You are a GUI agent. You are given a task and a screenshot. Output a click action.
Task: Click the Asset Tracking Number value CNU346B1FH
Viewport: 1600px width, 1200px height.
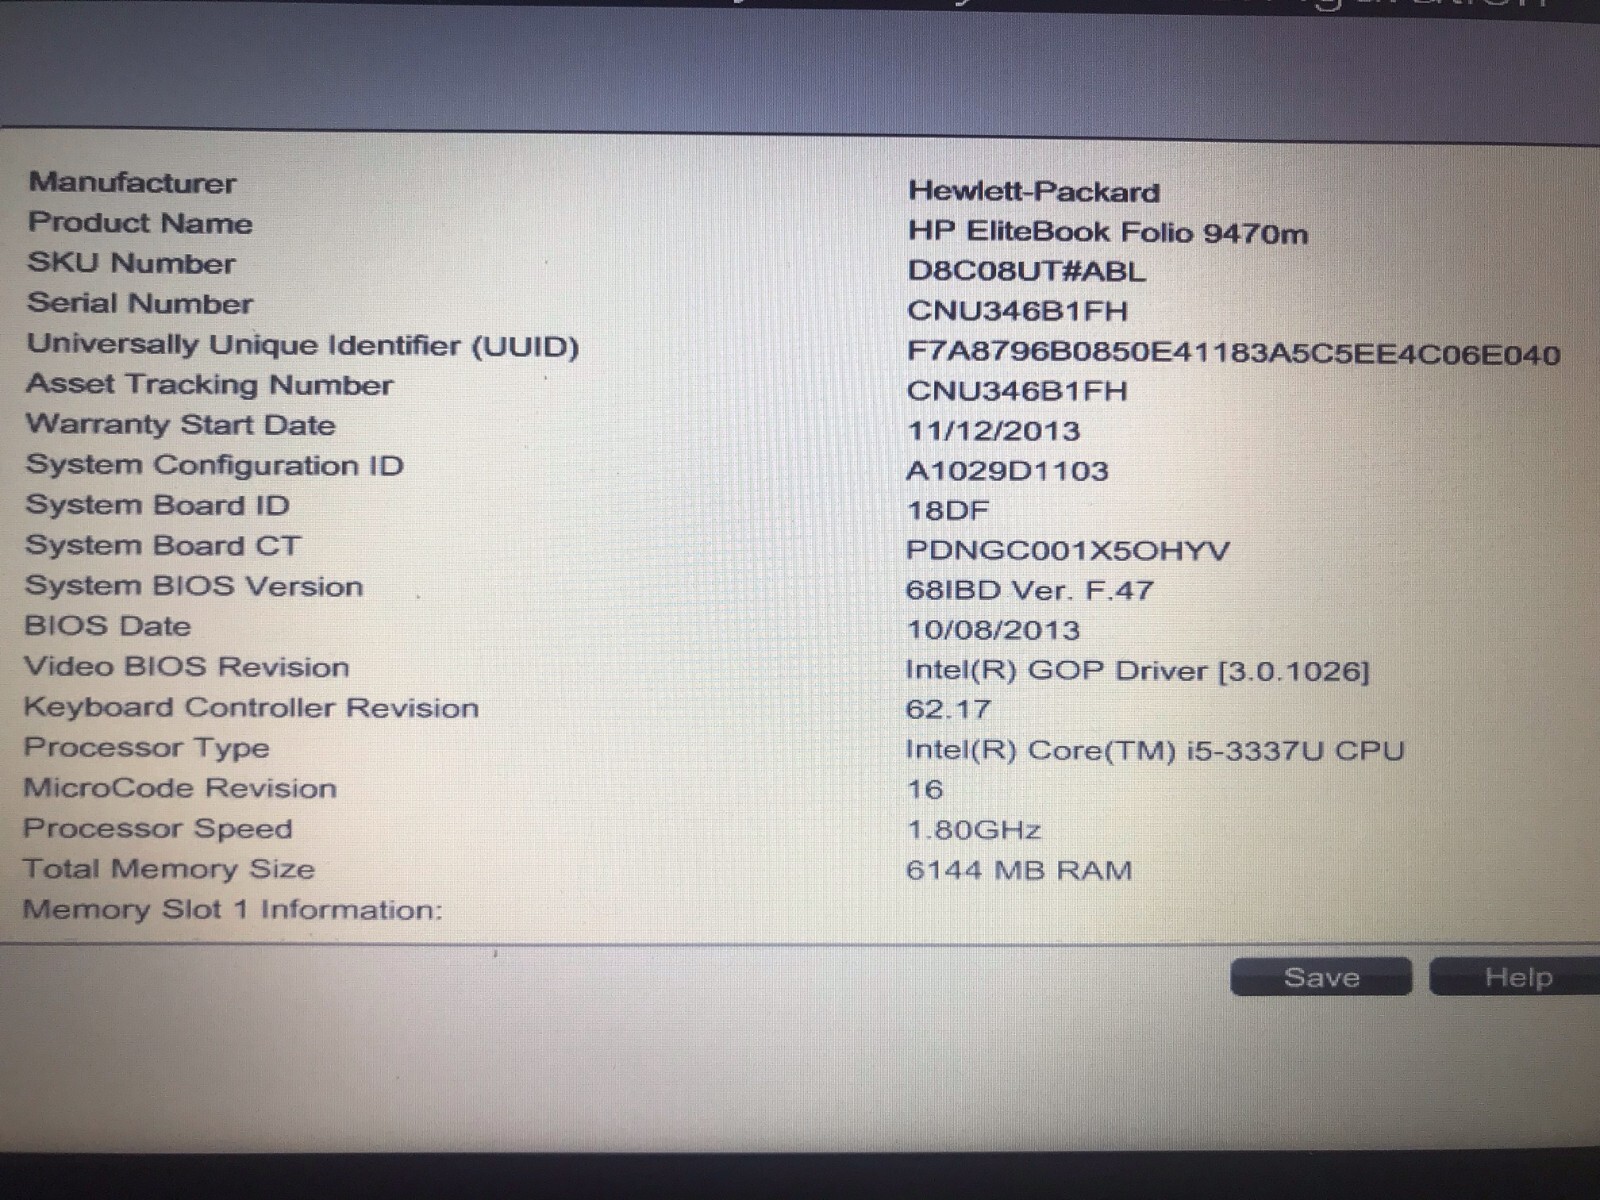(1017, 391)
